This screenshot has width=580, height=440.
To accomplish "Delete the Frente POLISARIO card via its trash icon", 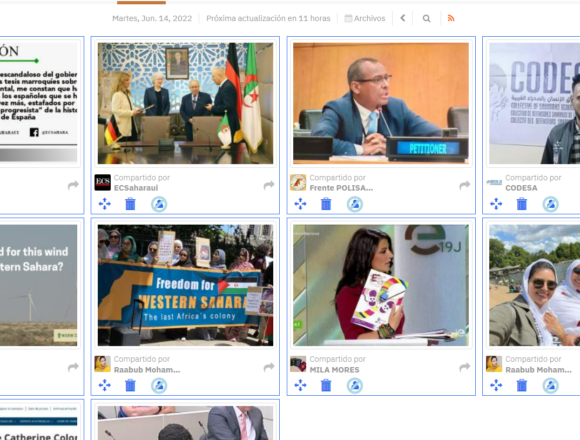I will coord(326,204).
